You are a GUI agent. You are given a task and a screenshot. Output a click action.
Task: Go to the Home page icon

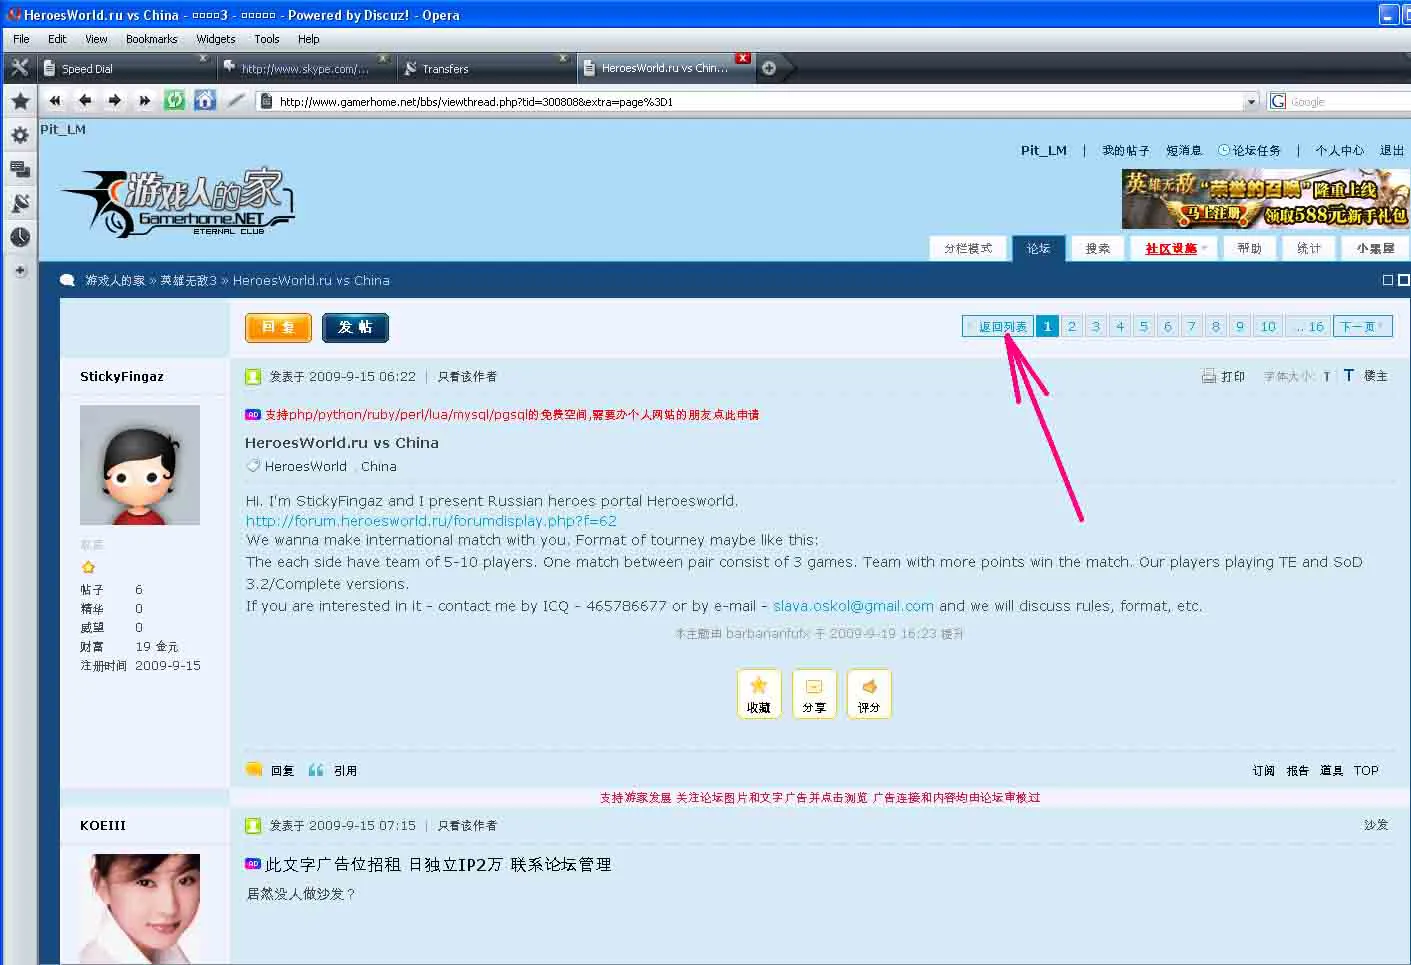click(x=205, y=100)
